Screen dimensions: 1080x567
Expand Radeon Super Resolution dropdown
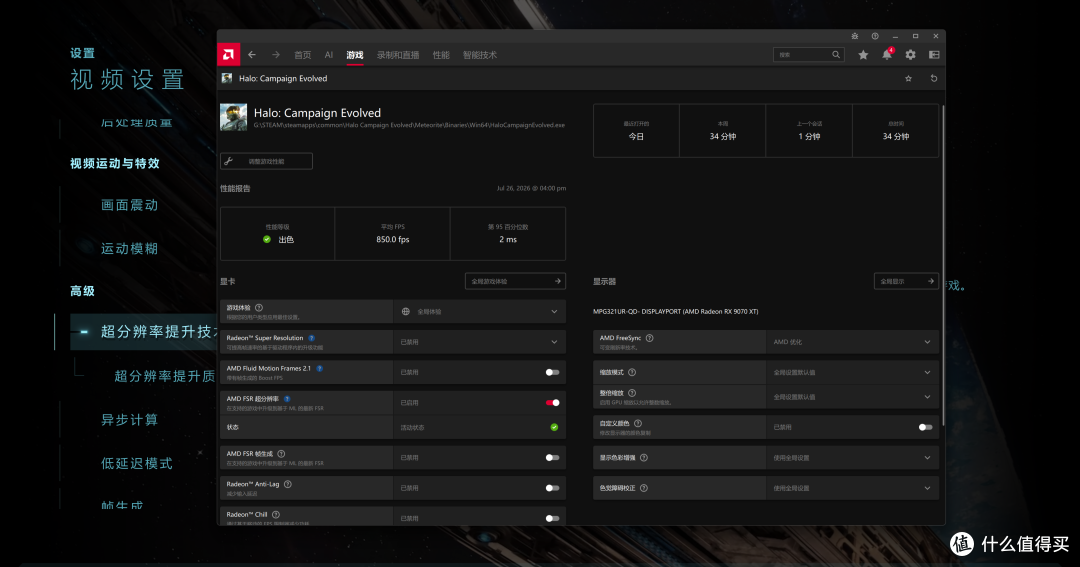[479, 342]
